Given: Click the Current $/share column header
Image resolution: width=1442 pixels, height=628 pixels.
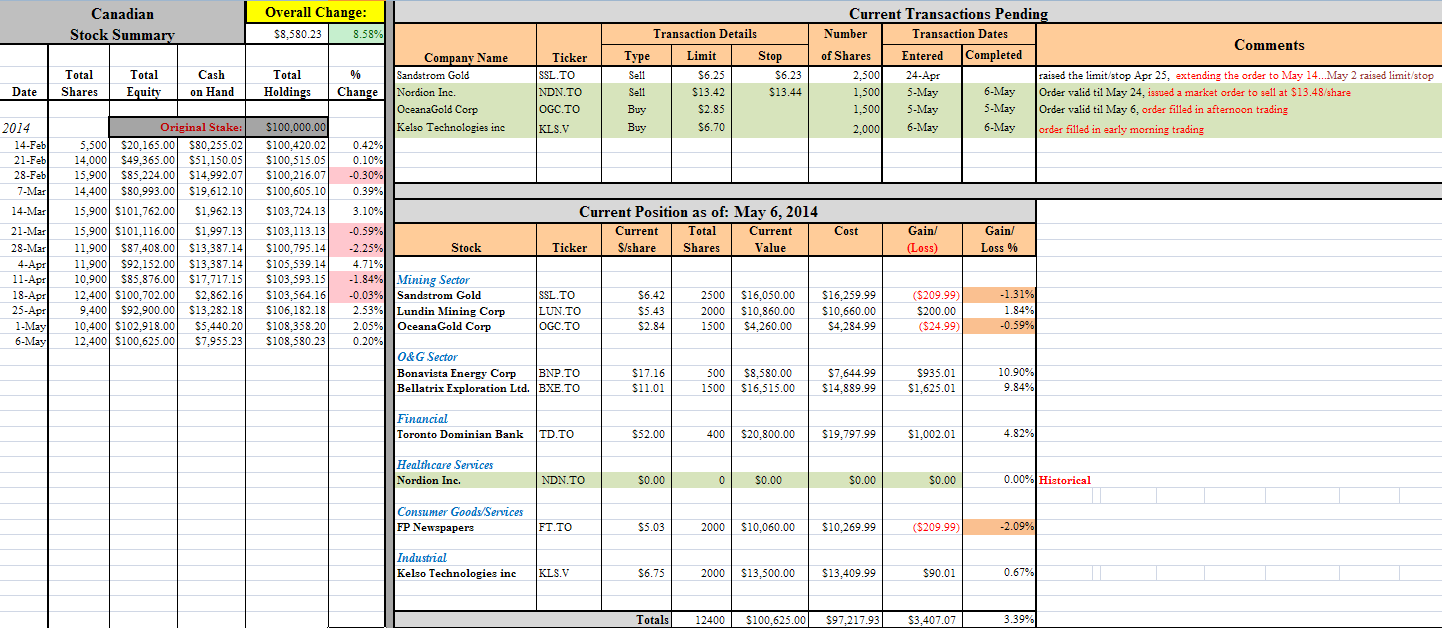Looking at the screenshot, I should (637, 239).
